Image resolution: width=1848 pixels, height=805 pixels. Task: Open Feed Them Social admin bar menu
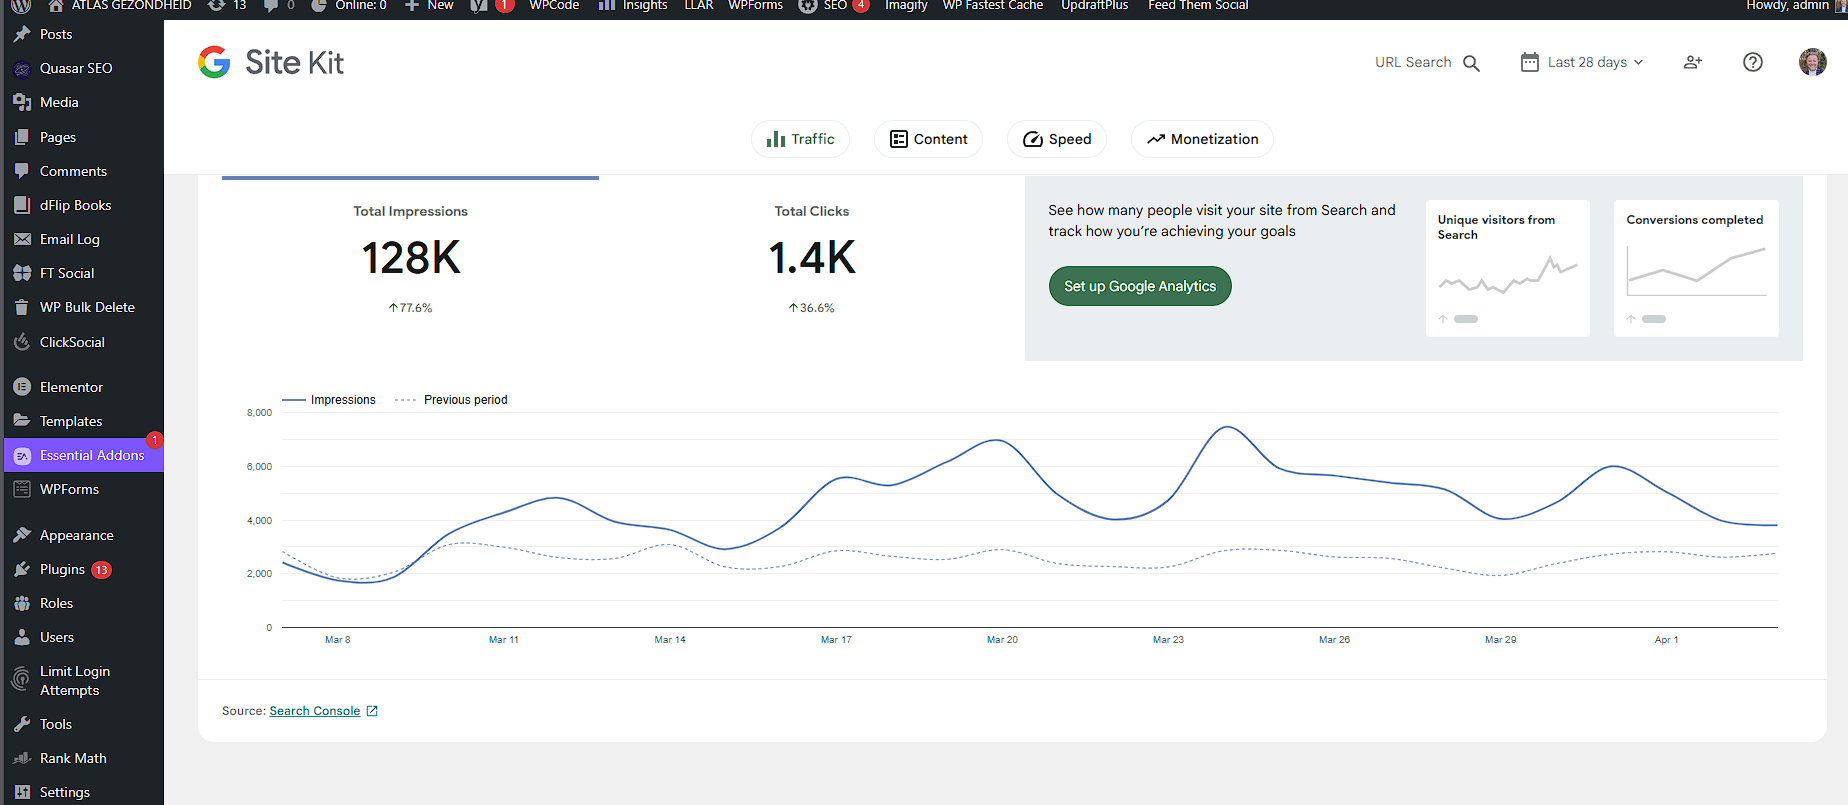[1198, 5]
